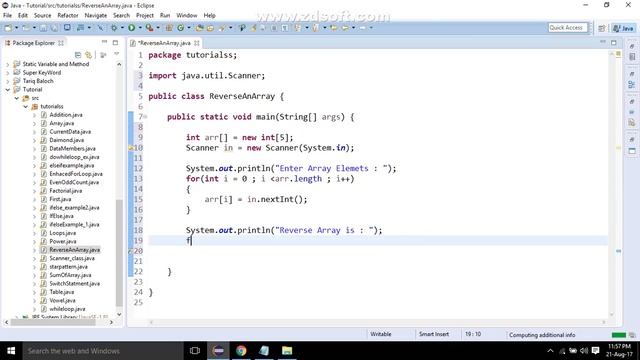640x360 pixels.
Task: Open the Window menu
Action: coord(187,16)
